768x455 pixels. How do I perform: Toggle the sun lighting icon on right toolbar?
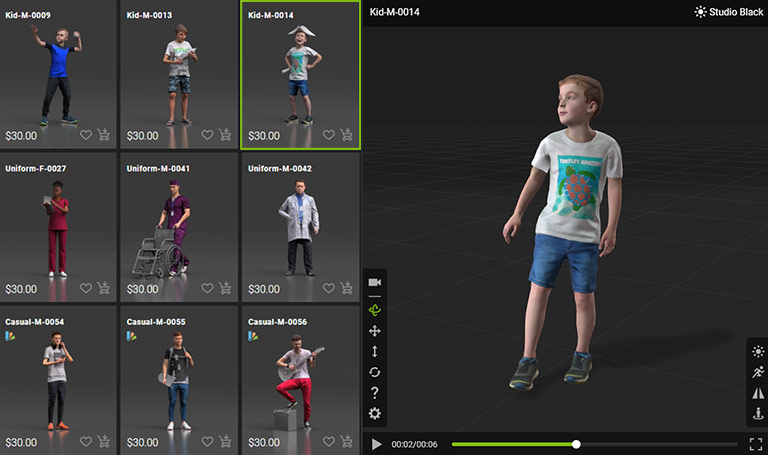[x=757, y=351]
